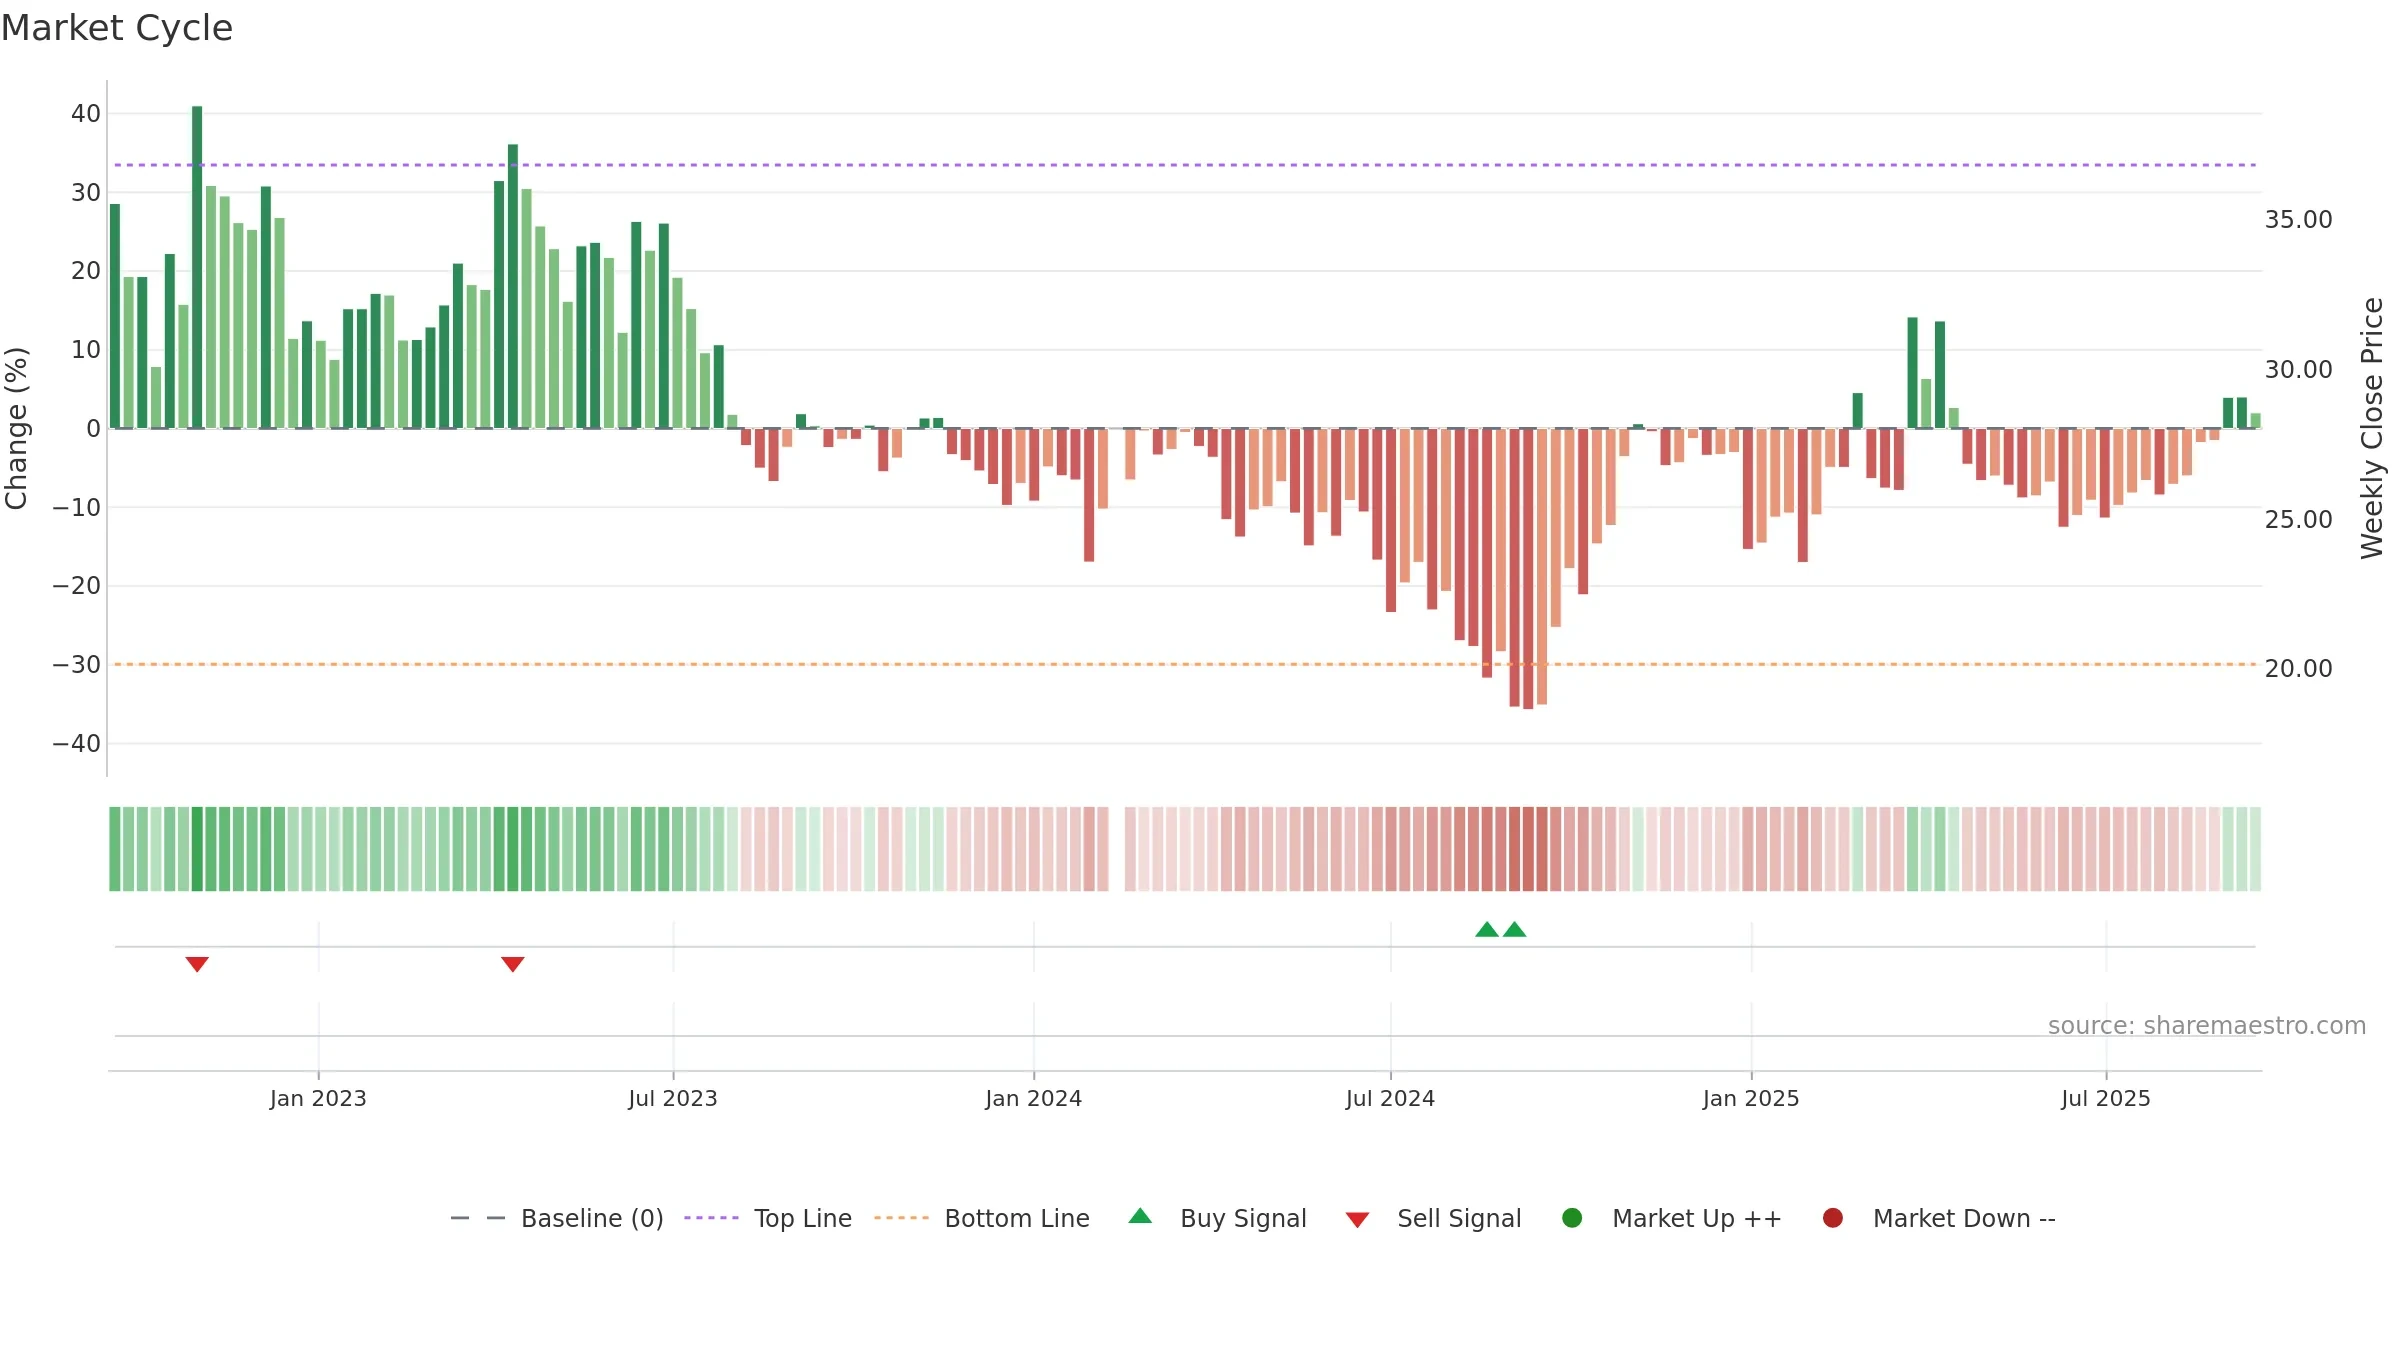Click the 35.00 price axis label
Screen dimensions: 2400x1350
coord(2298,220)
